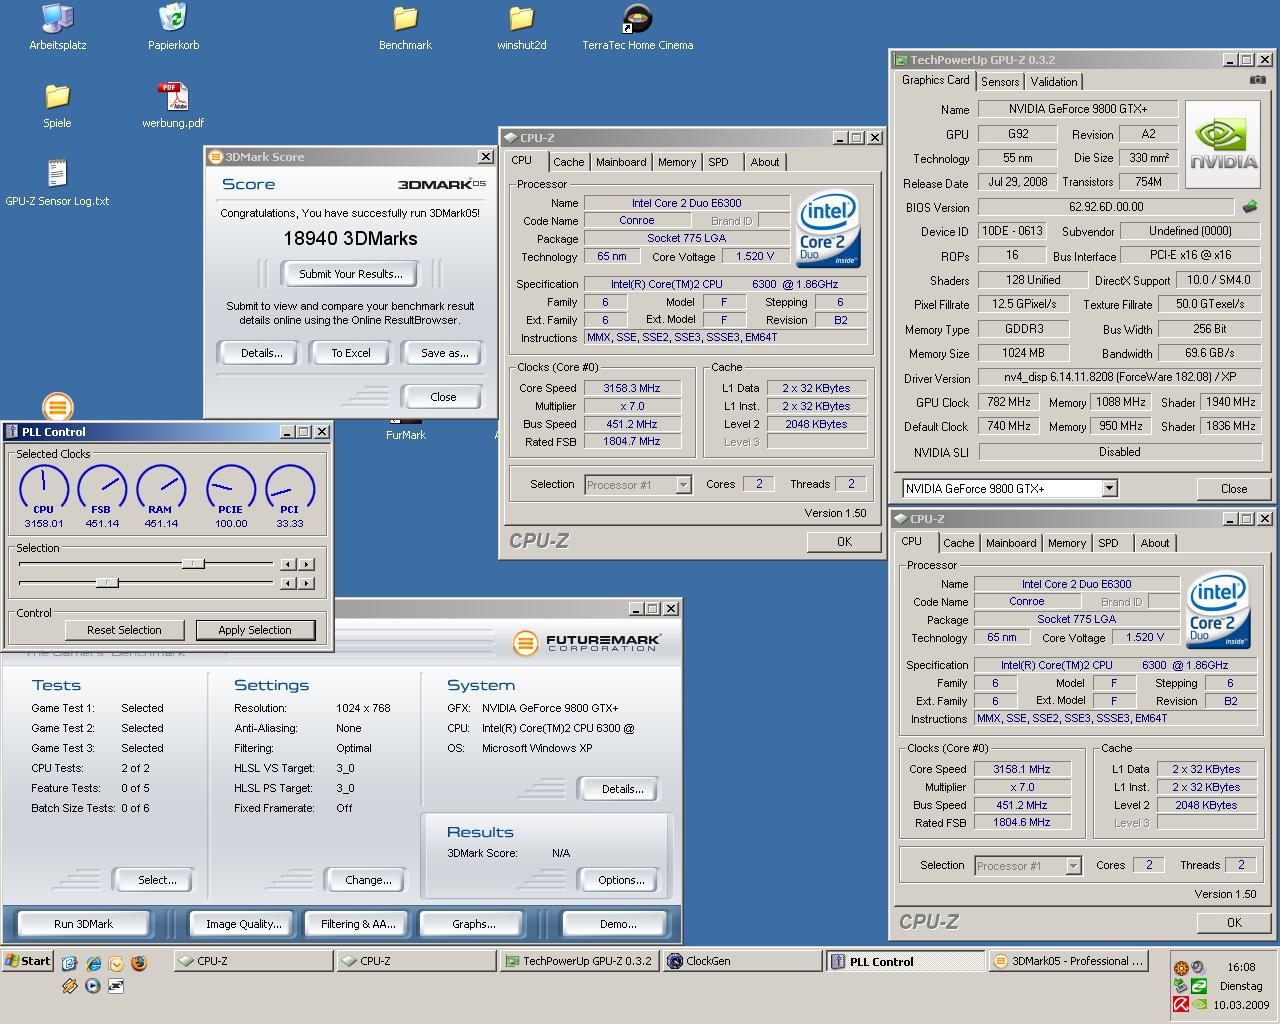This screenshot has height=1024, width=1280.
Task: Open the Processor selection dropdown in upper CPU-Z
Action: 638,485
